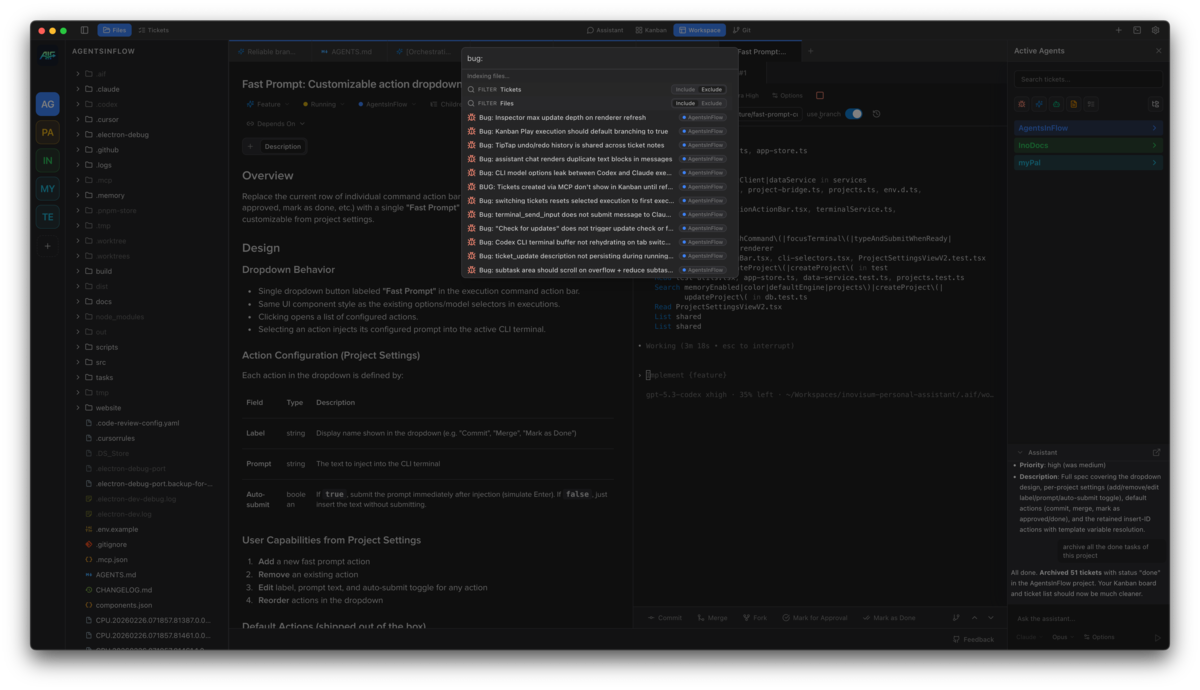The width and height of the screenshot is (1200, 690).
Task: Click the Search tickets input field
Action: click(1088, 78)
